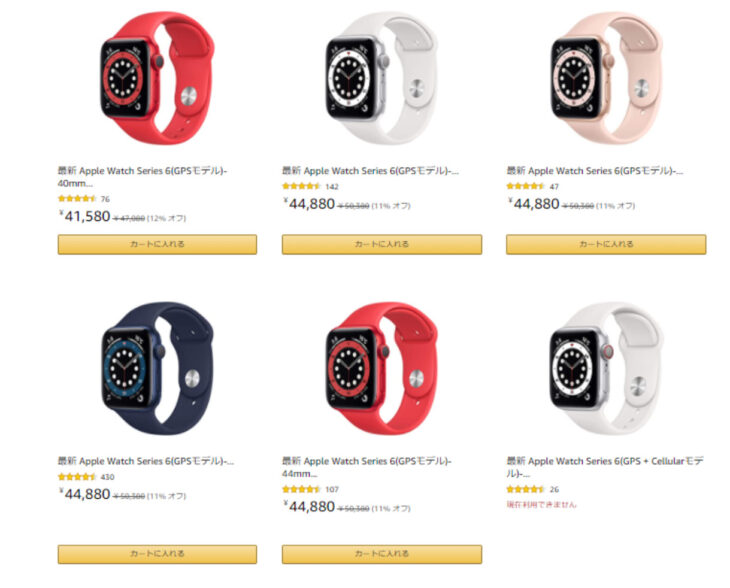The image size is (730, 588).
Task: Open the 107 reviews count link
Action: click(x=332, y=489)
